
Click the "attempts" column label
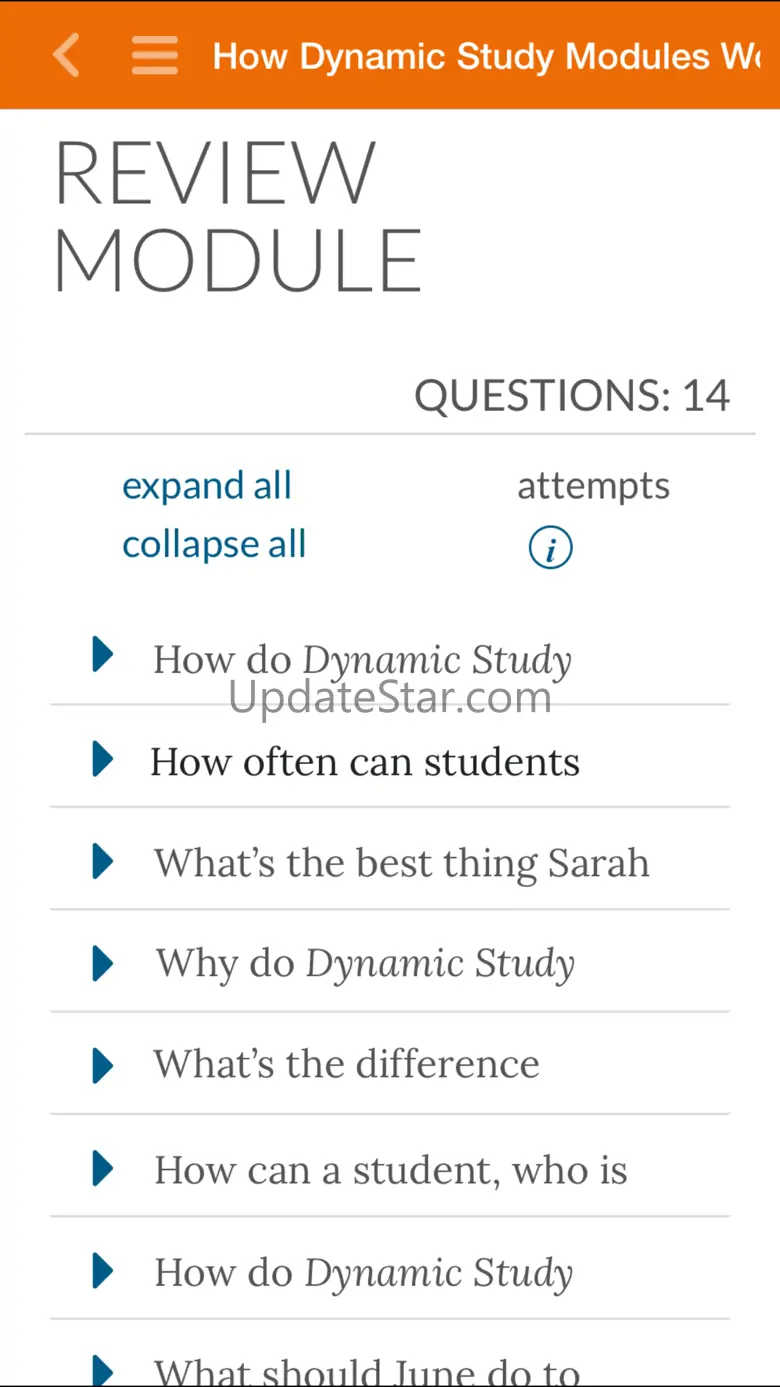tap(593, 487)
